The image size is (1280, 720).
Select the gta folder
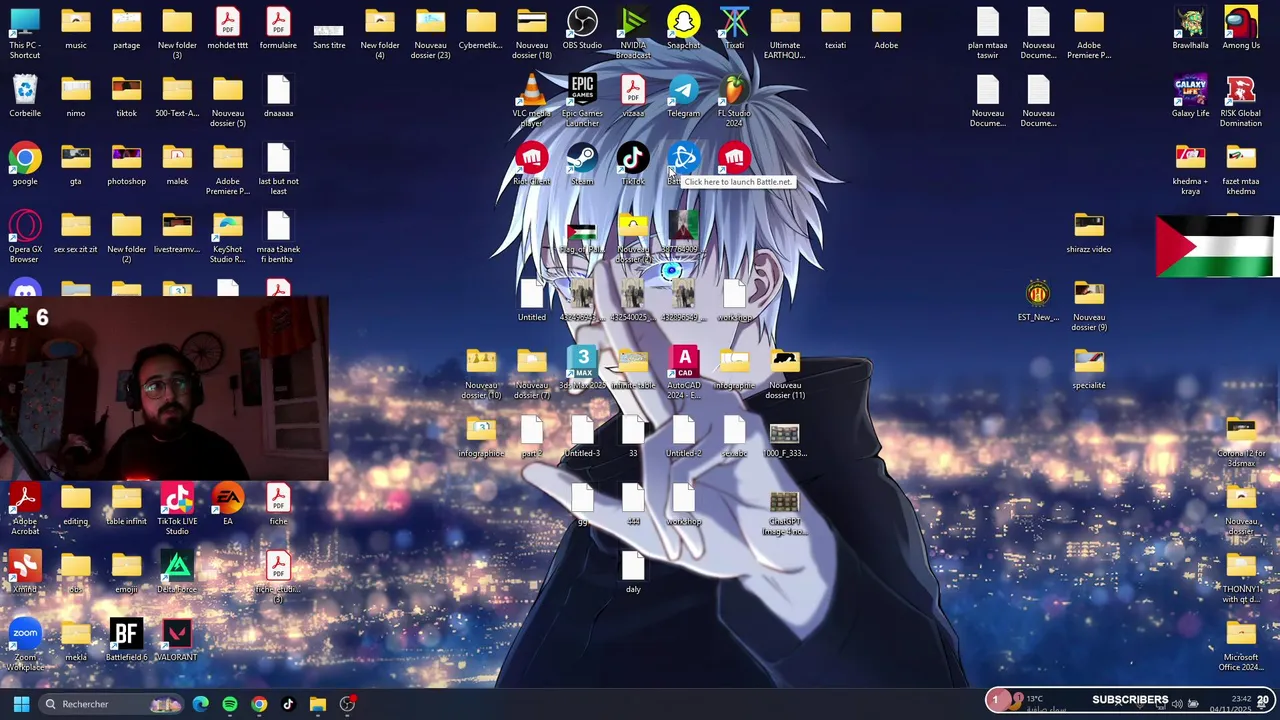[76, 164]
